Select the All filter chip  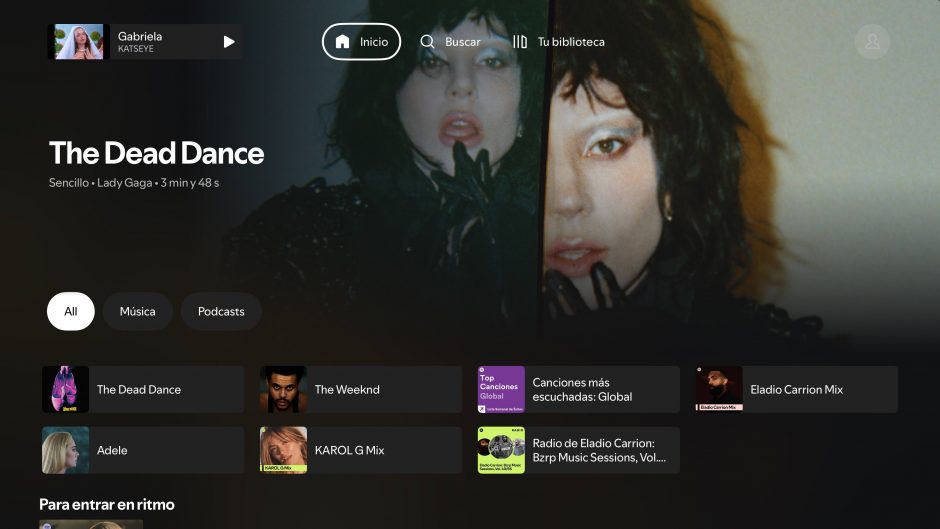click(x=71, y=311)
